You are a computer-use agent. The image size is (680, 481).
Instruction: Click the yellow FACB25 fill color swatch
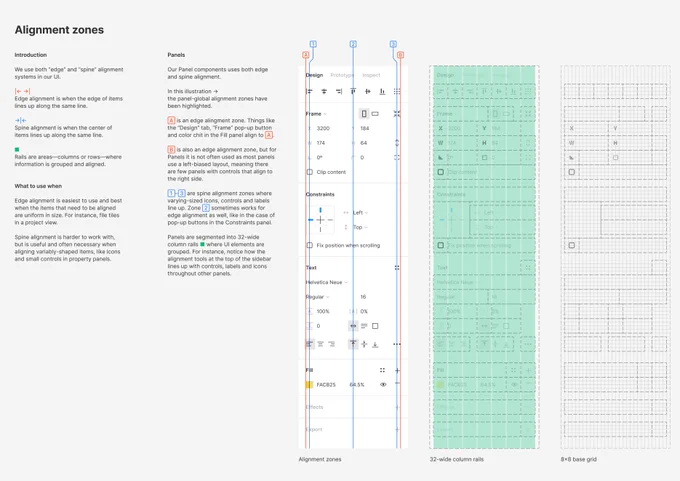click(x=309, y=385)
